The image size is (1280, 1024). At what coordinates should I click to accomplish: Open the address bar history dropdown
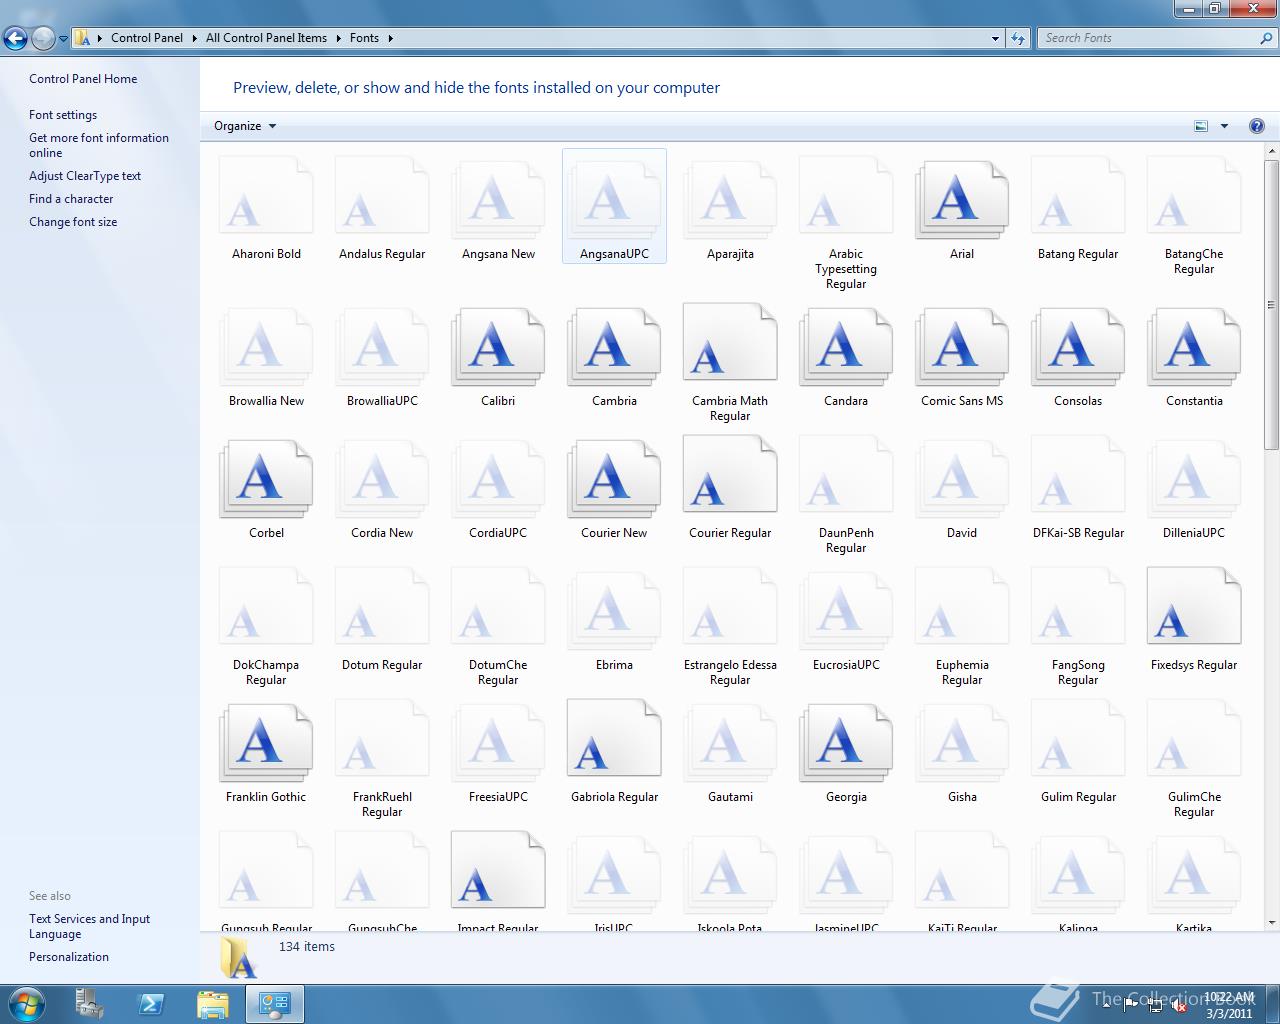pyautogui.click(x=995, y=38)
